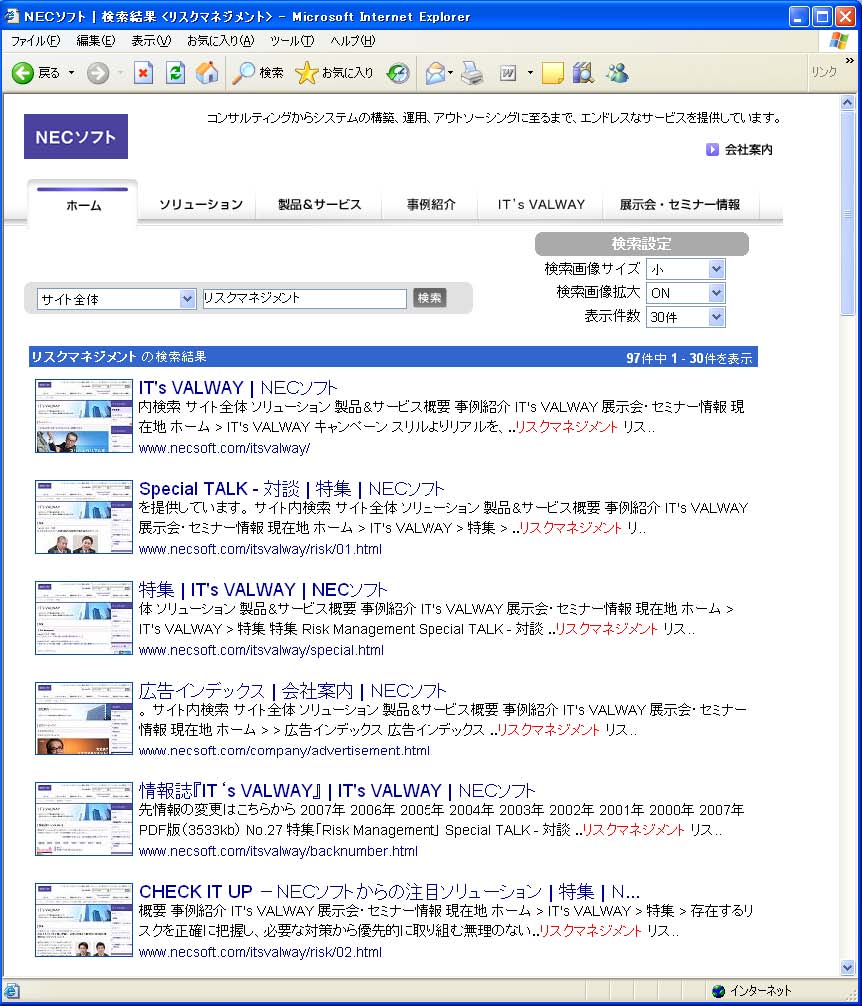The image size is (862, 1006).
Task: Open the 検索画像サイズ dropdown
Action: tap(686, 269)
